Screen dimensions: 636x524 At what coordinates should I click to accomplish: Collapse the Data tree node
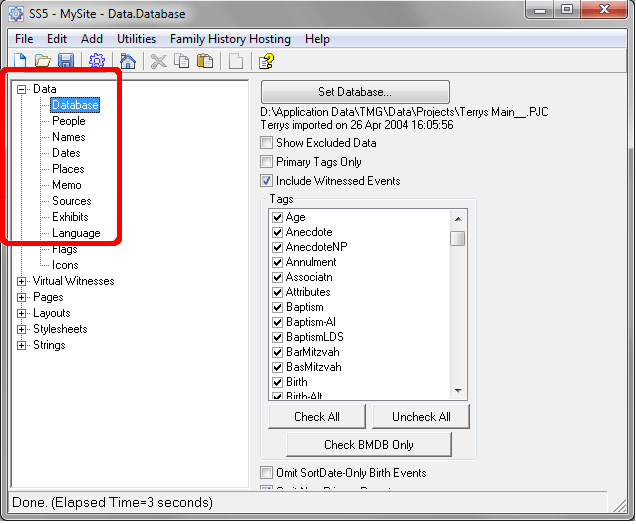click(22, 89)
